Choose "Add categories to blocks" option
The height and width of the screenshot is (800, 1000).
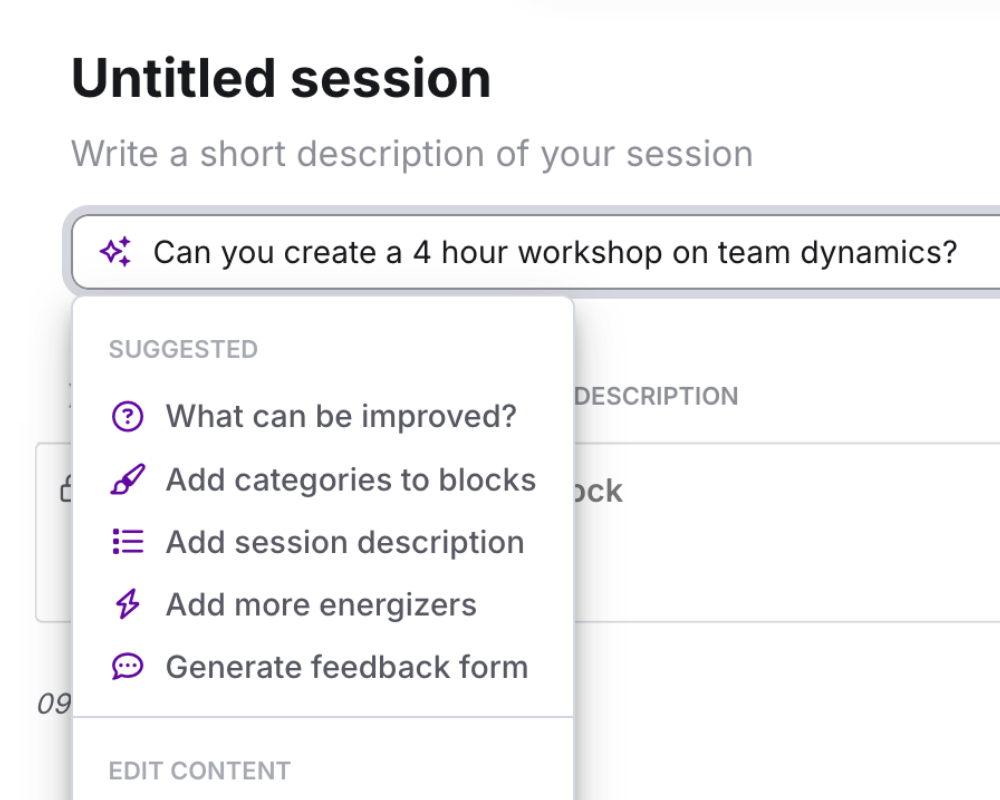[x=351, y=480]
